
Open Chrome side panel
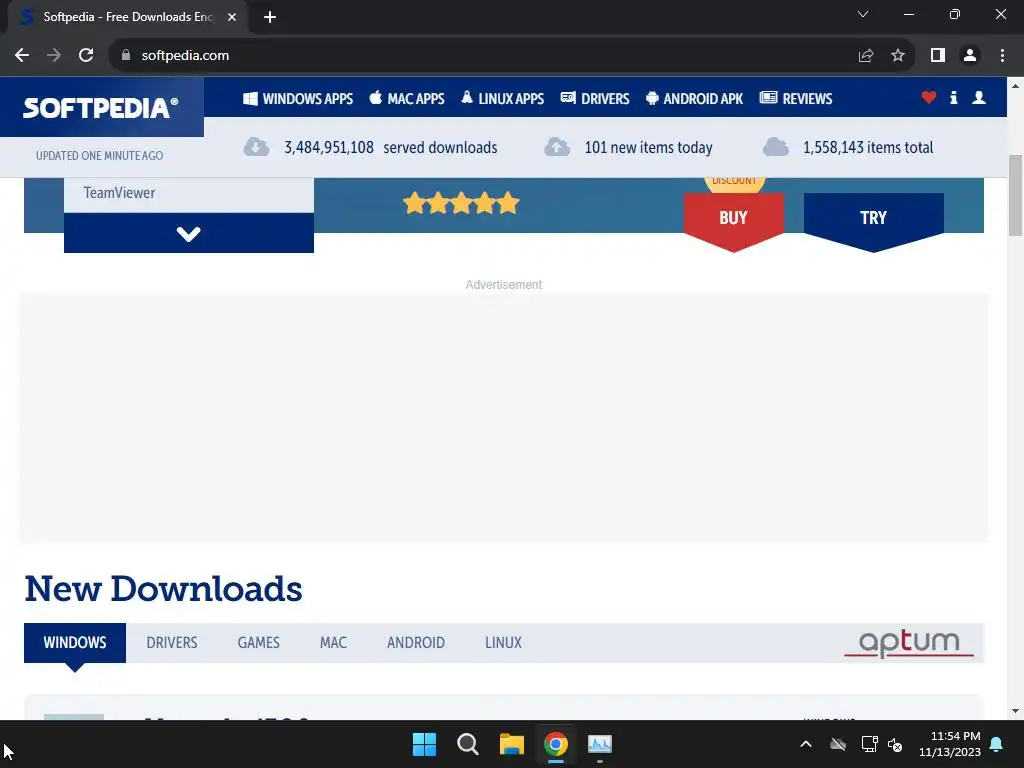938,56
